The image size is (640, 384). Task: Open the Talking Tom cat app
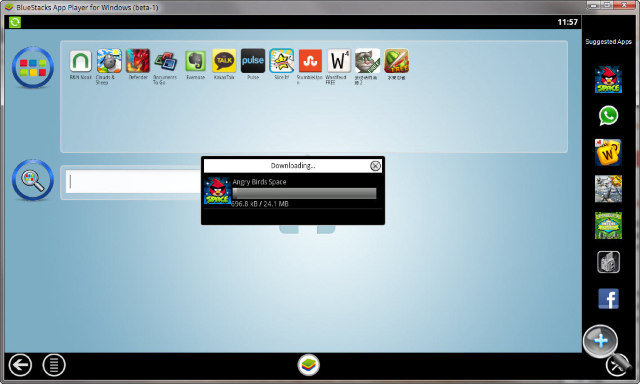pyautogui.click(x=367, y=61)
